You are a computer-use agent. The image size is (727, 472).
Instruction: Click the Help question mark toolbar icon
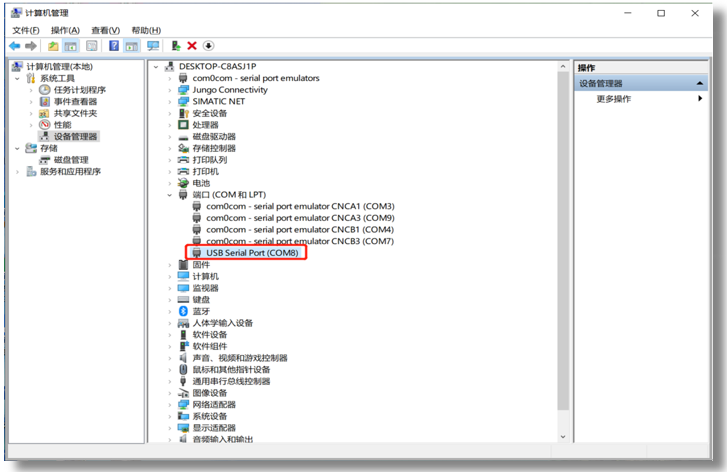pyautogui.click(x=114, y=46)
